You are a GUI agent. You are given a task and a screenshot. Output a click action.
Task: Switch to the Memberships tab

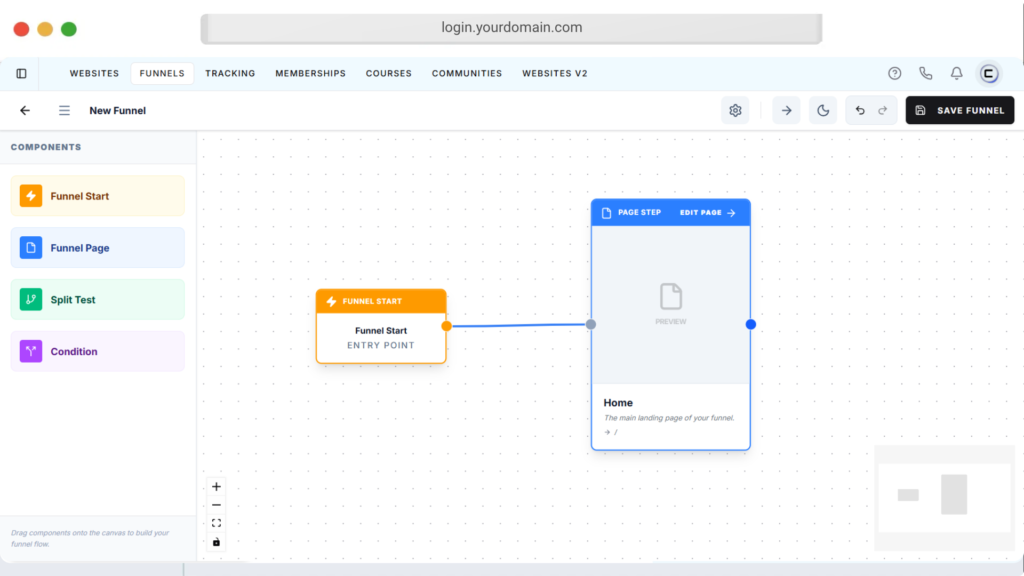310,73
